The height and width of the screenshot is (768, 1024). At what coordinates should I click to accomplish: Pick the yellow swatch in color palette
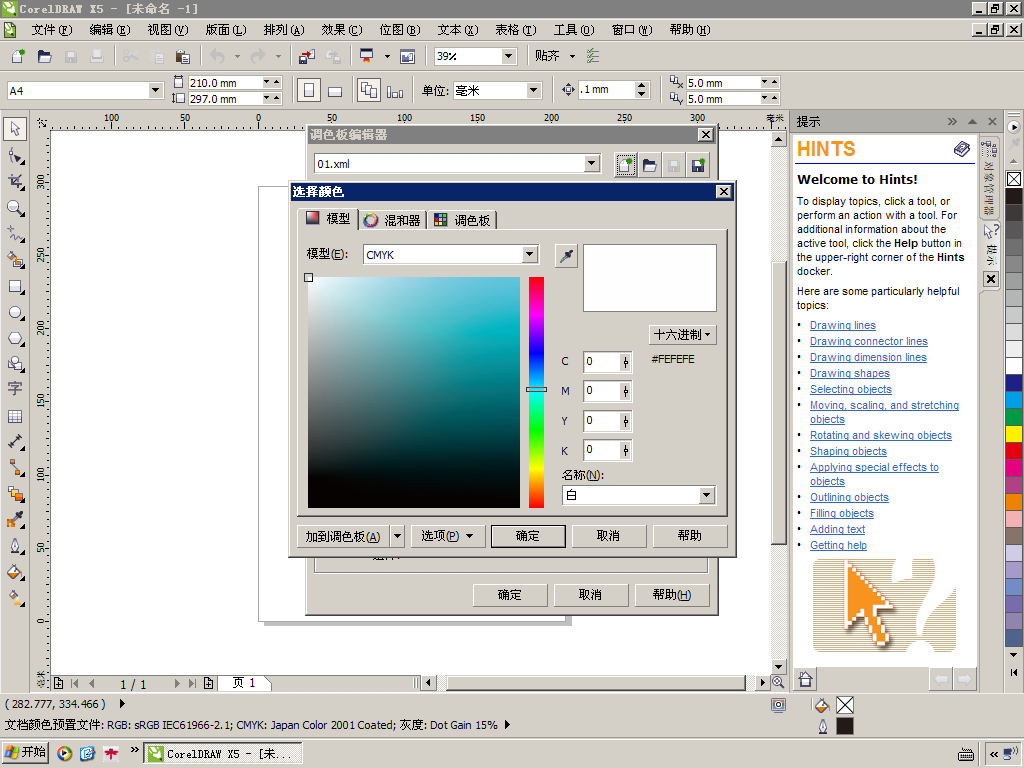coord(1014,434)
